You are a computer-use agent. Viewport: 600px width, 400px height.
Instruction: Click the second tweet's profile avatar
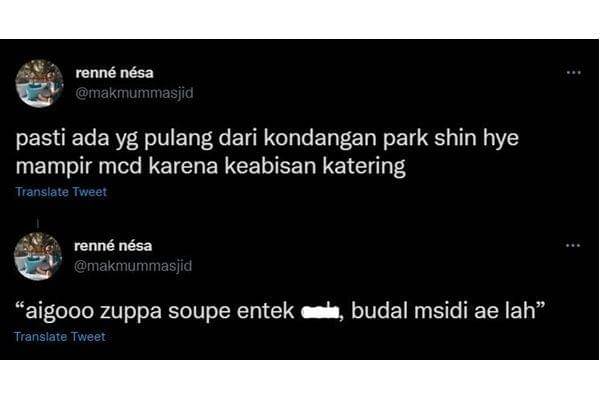(x=38, y=256)
